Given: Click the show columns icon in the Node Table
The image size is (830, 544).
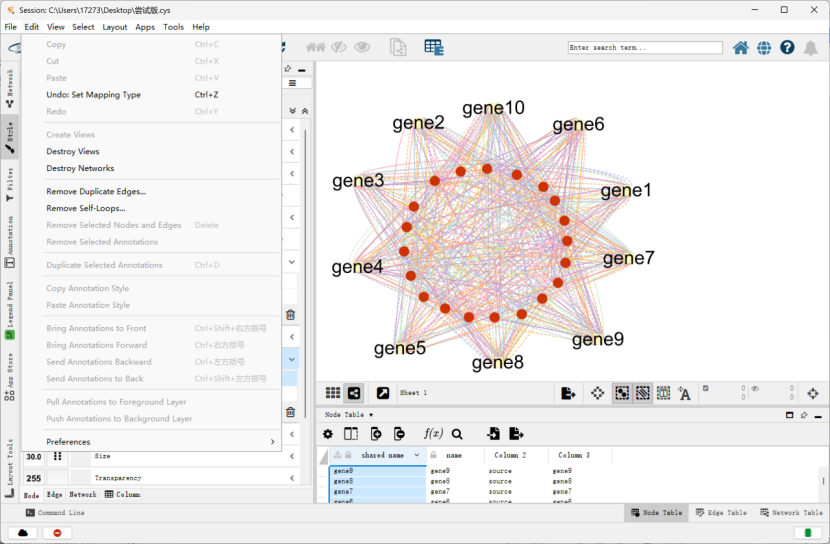Looking at the screenshot, I should [x=351, y=434].
